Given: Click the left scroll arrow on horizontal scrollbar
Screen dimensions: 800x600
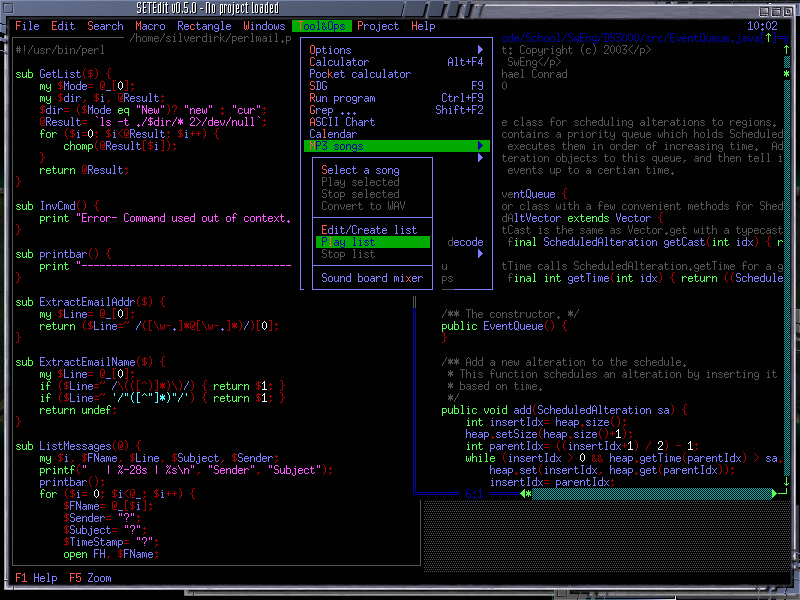Looking at the screenshot, I should 521,493.
